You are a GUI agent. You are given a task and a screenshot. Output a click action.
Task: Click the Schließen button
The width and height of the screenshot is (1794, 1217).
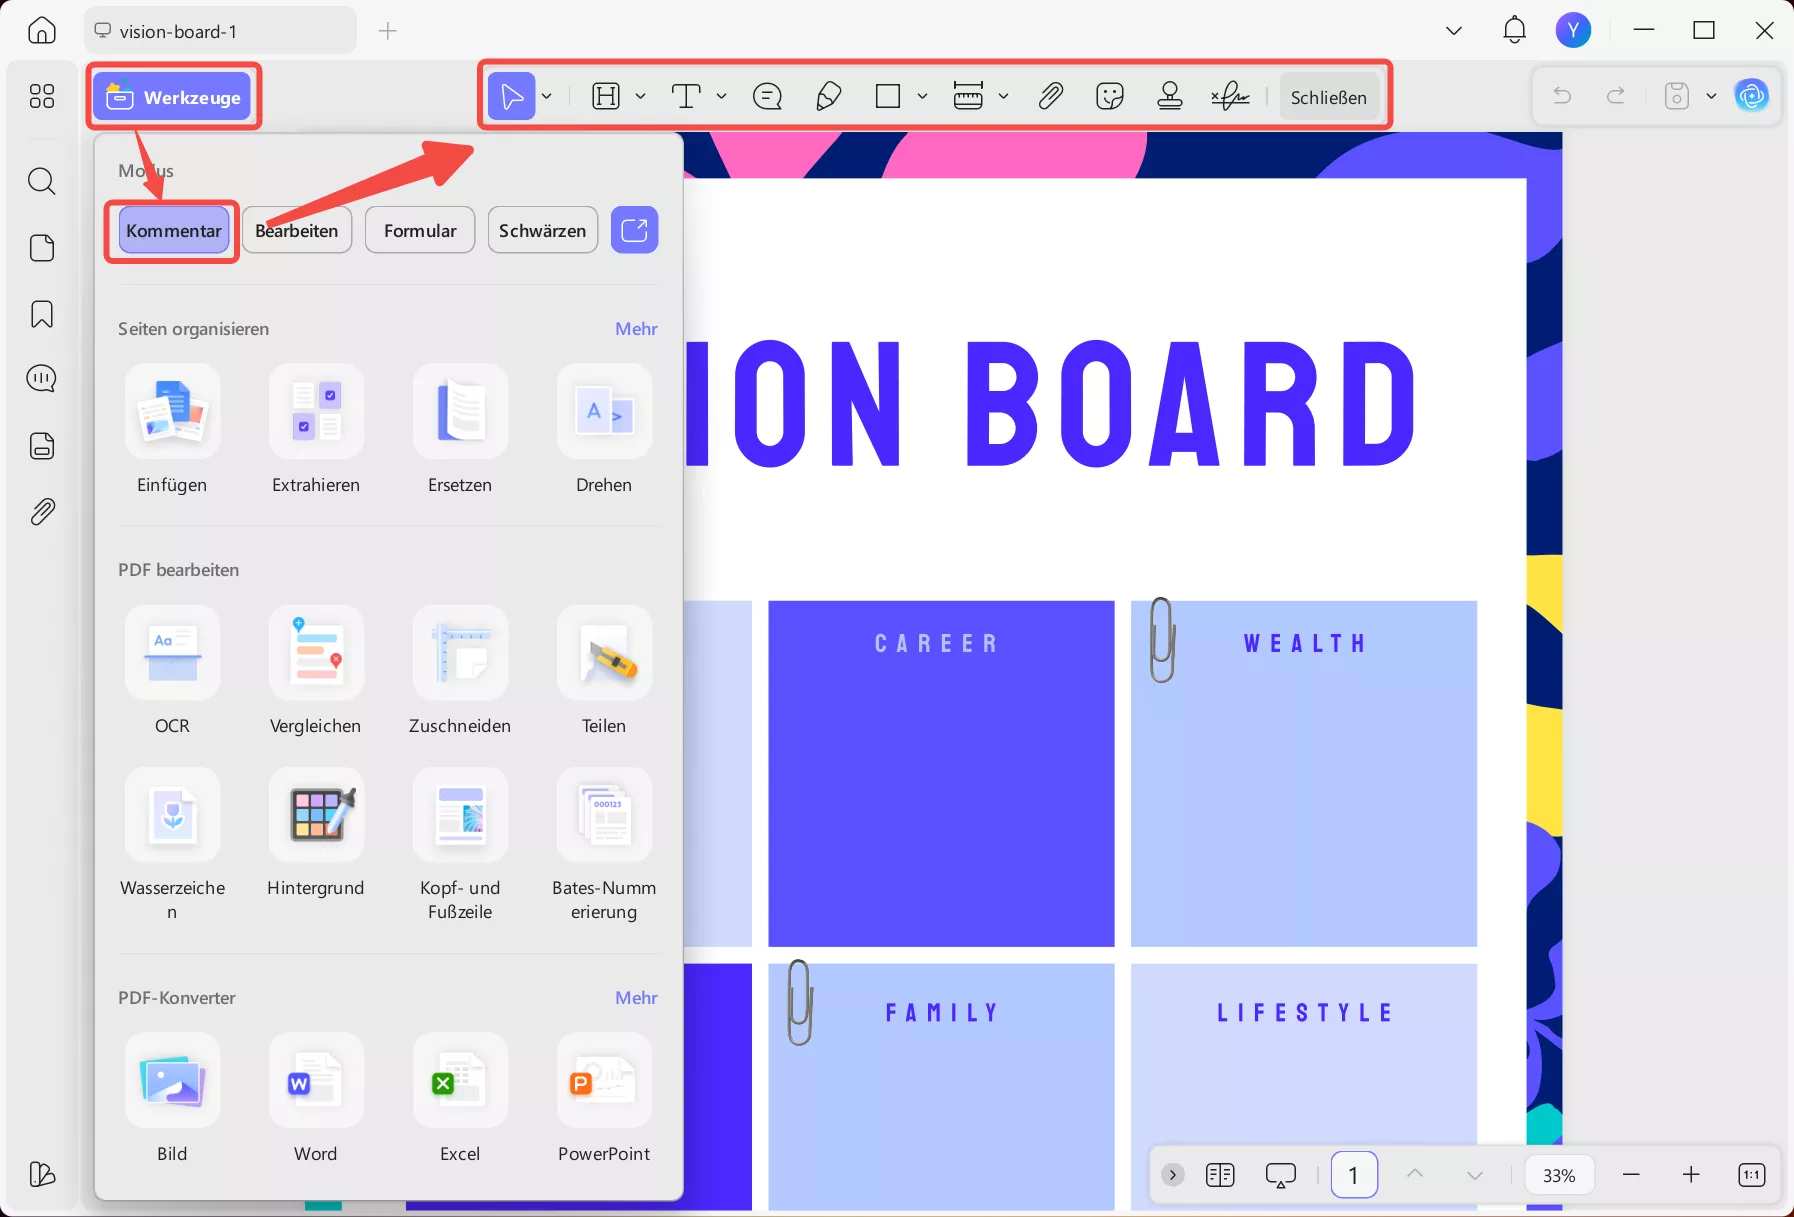(1330, 96)
